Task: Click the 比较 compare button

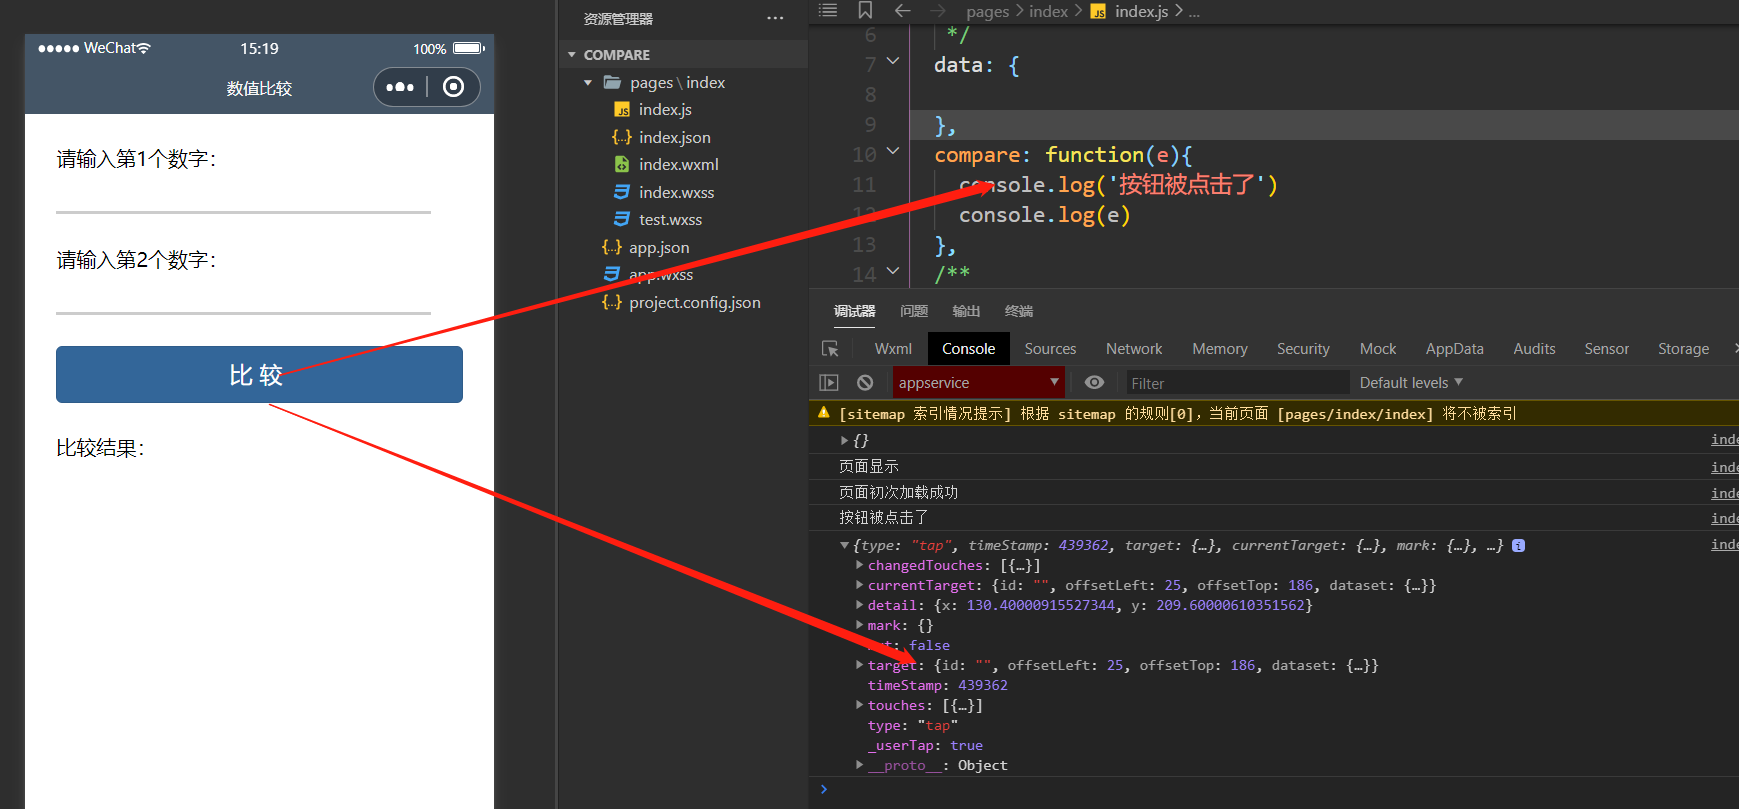Action: [259, 374]
